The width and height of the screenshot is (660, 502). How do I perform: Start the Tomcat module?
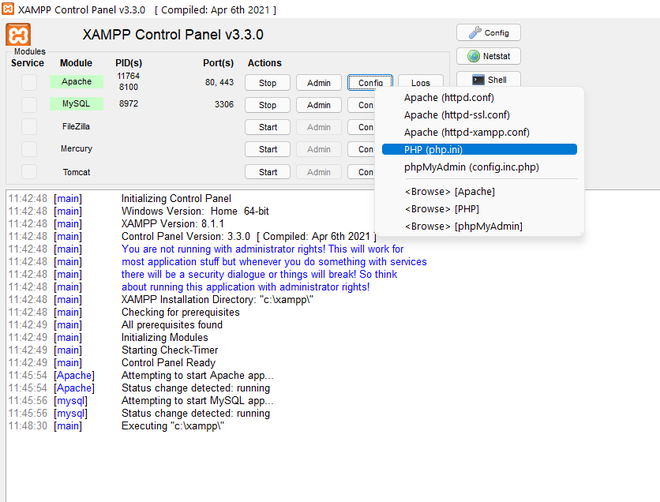[x=268, y=172]
